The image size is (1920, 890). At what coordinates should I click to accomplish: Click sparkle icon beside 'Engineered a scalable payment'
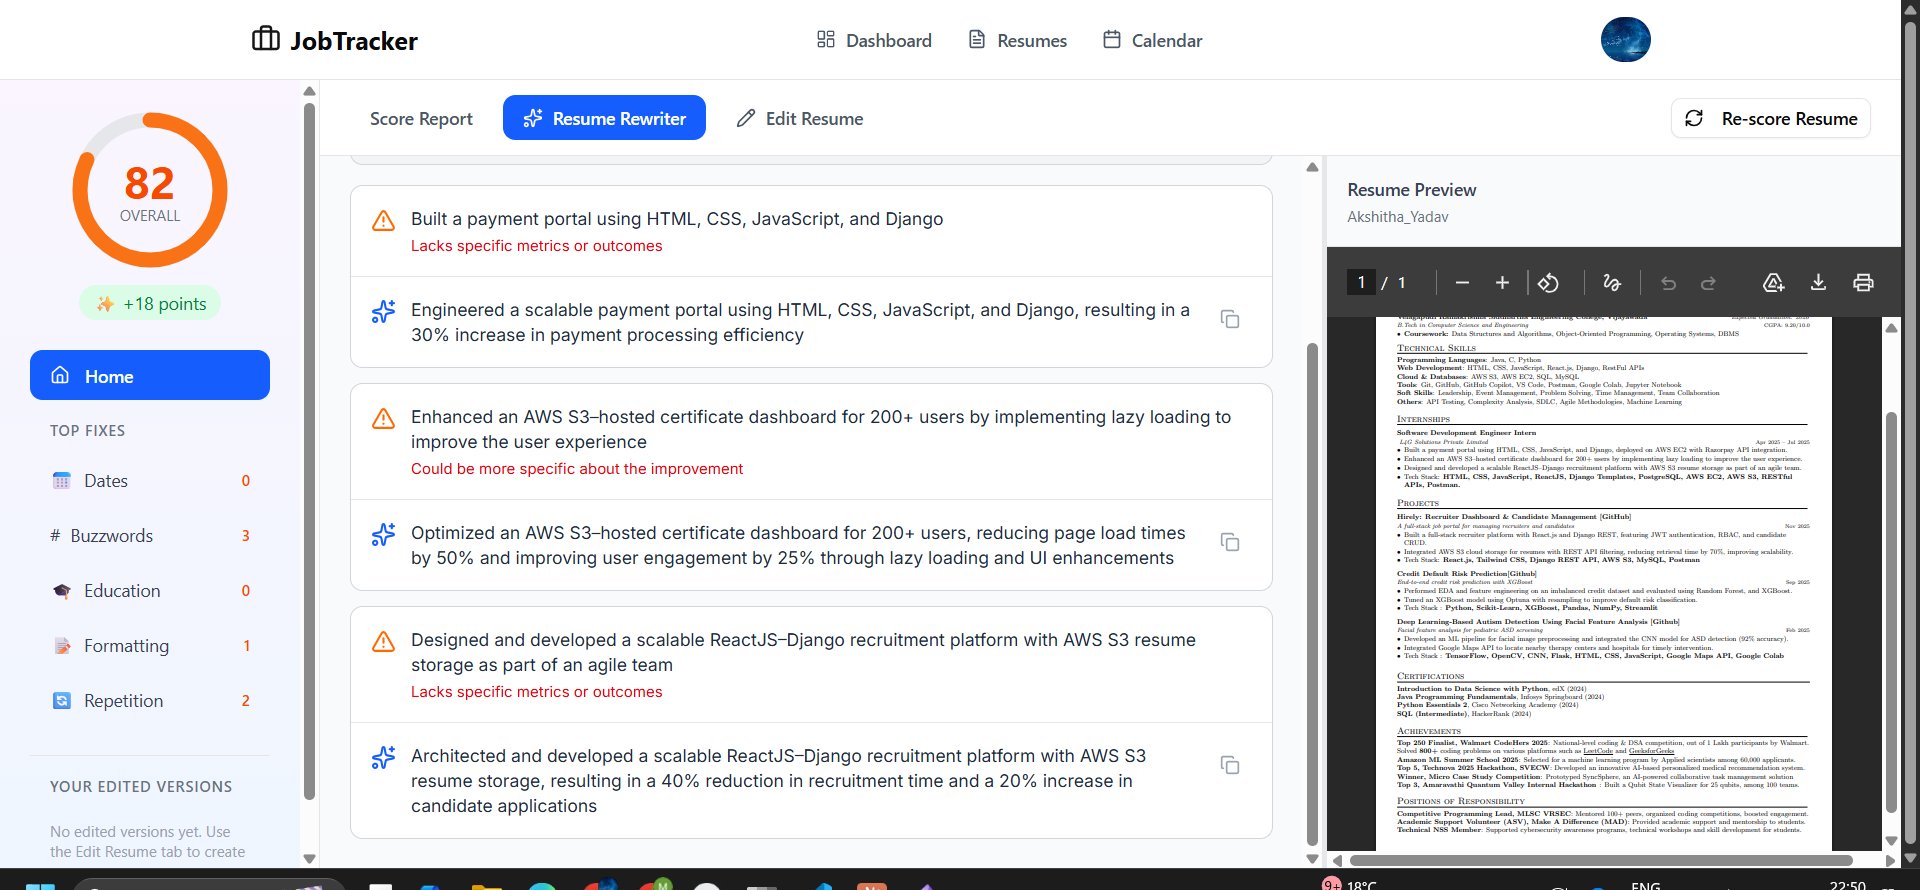tap(383, 312)
